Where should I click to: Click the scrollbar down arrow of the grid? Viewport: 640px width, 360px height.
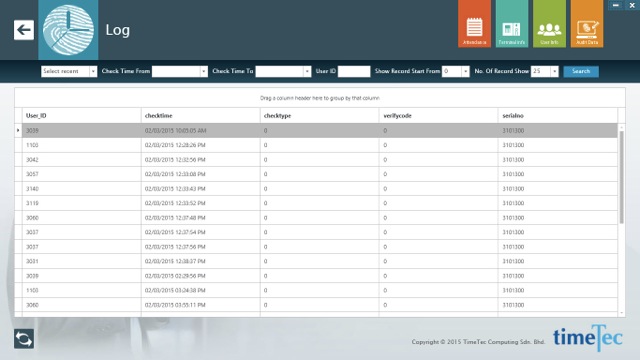(622, 313)
